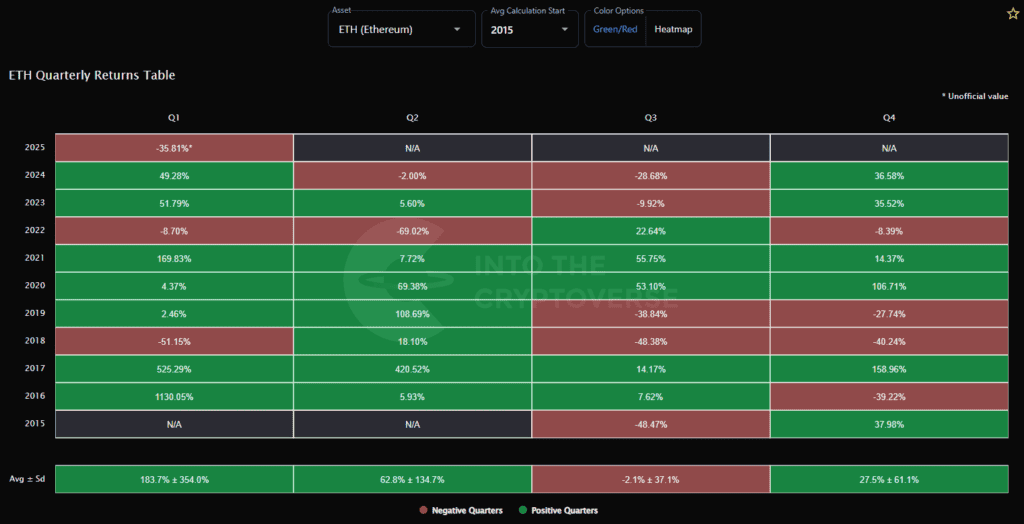Viewport: 1024px width, 524px height.
Task: Click the 1130.05% cell
Action: [174, 397]
